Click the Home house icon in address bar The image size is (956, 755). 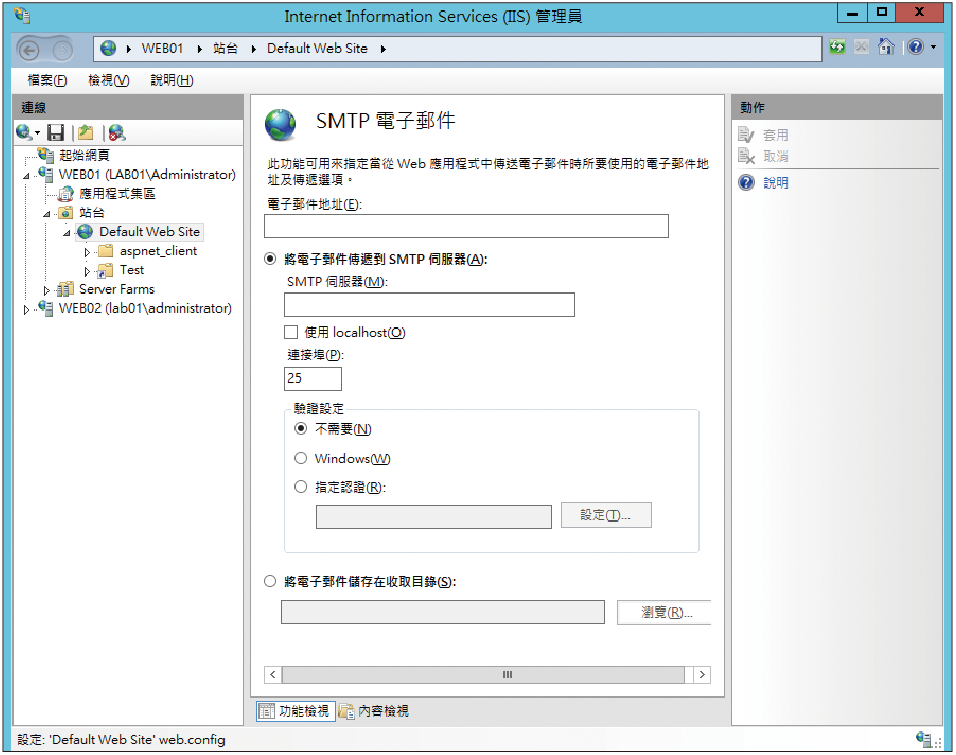[886, 48]
